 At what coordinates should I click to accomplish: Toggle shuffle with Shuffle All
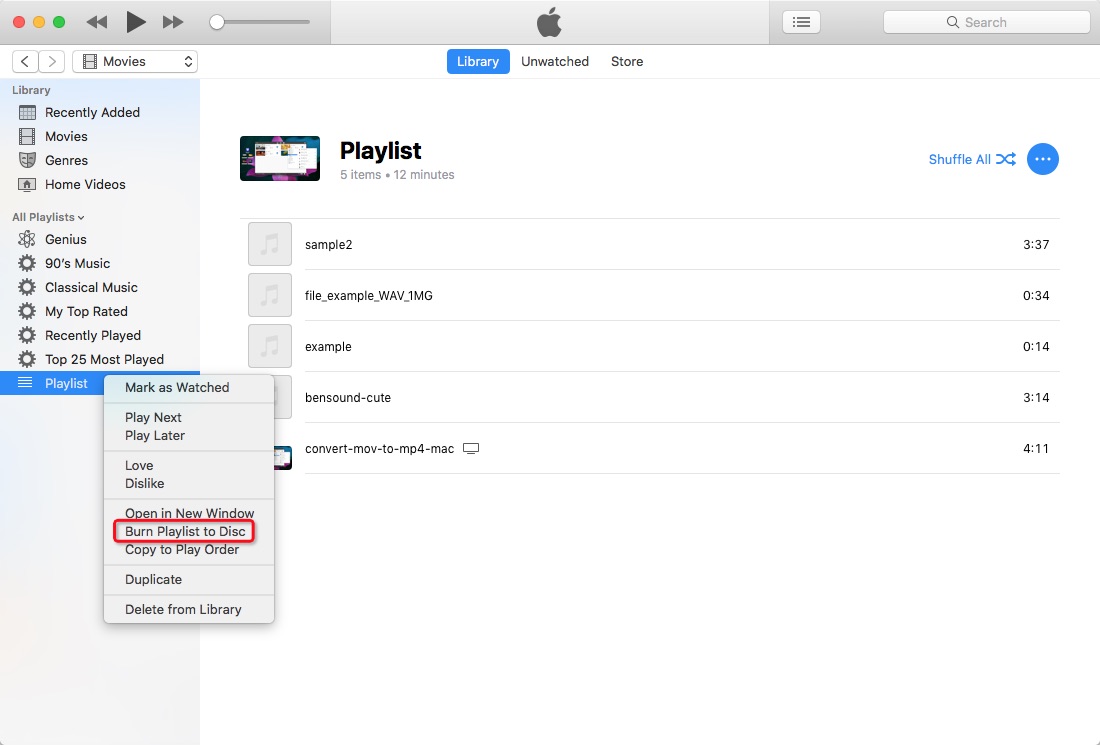click(x=971, y=159)
